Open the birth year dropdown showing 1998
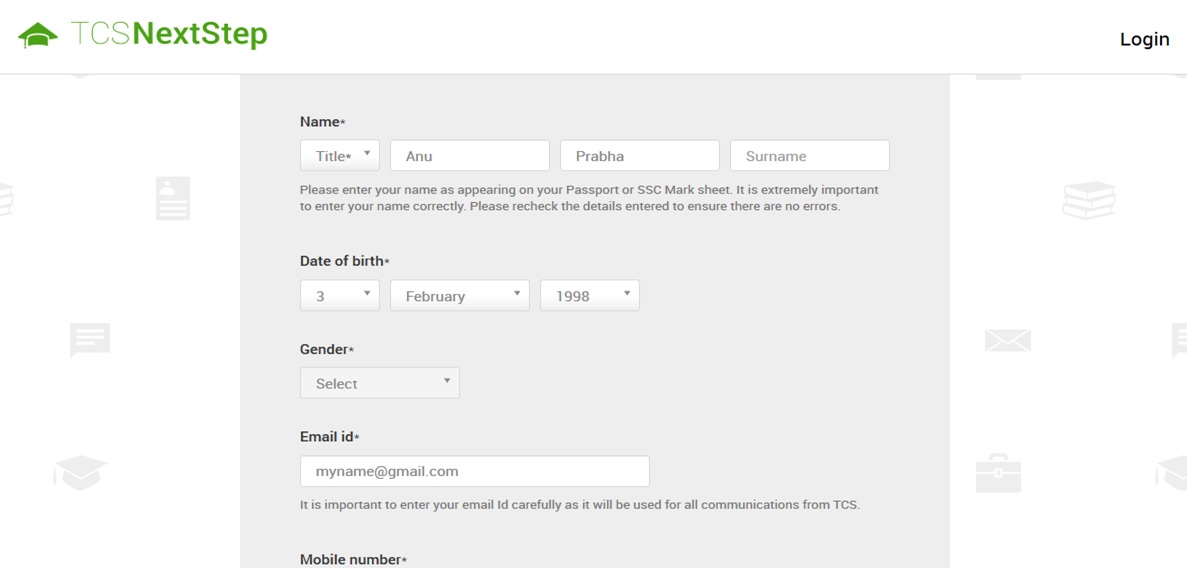The image size is (1187, 568). point(589,295)
